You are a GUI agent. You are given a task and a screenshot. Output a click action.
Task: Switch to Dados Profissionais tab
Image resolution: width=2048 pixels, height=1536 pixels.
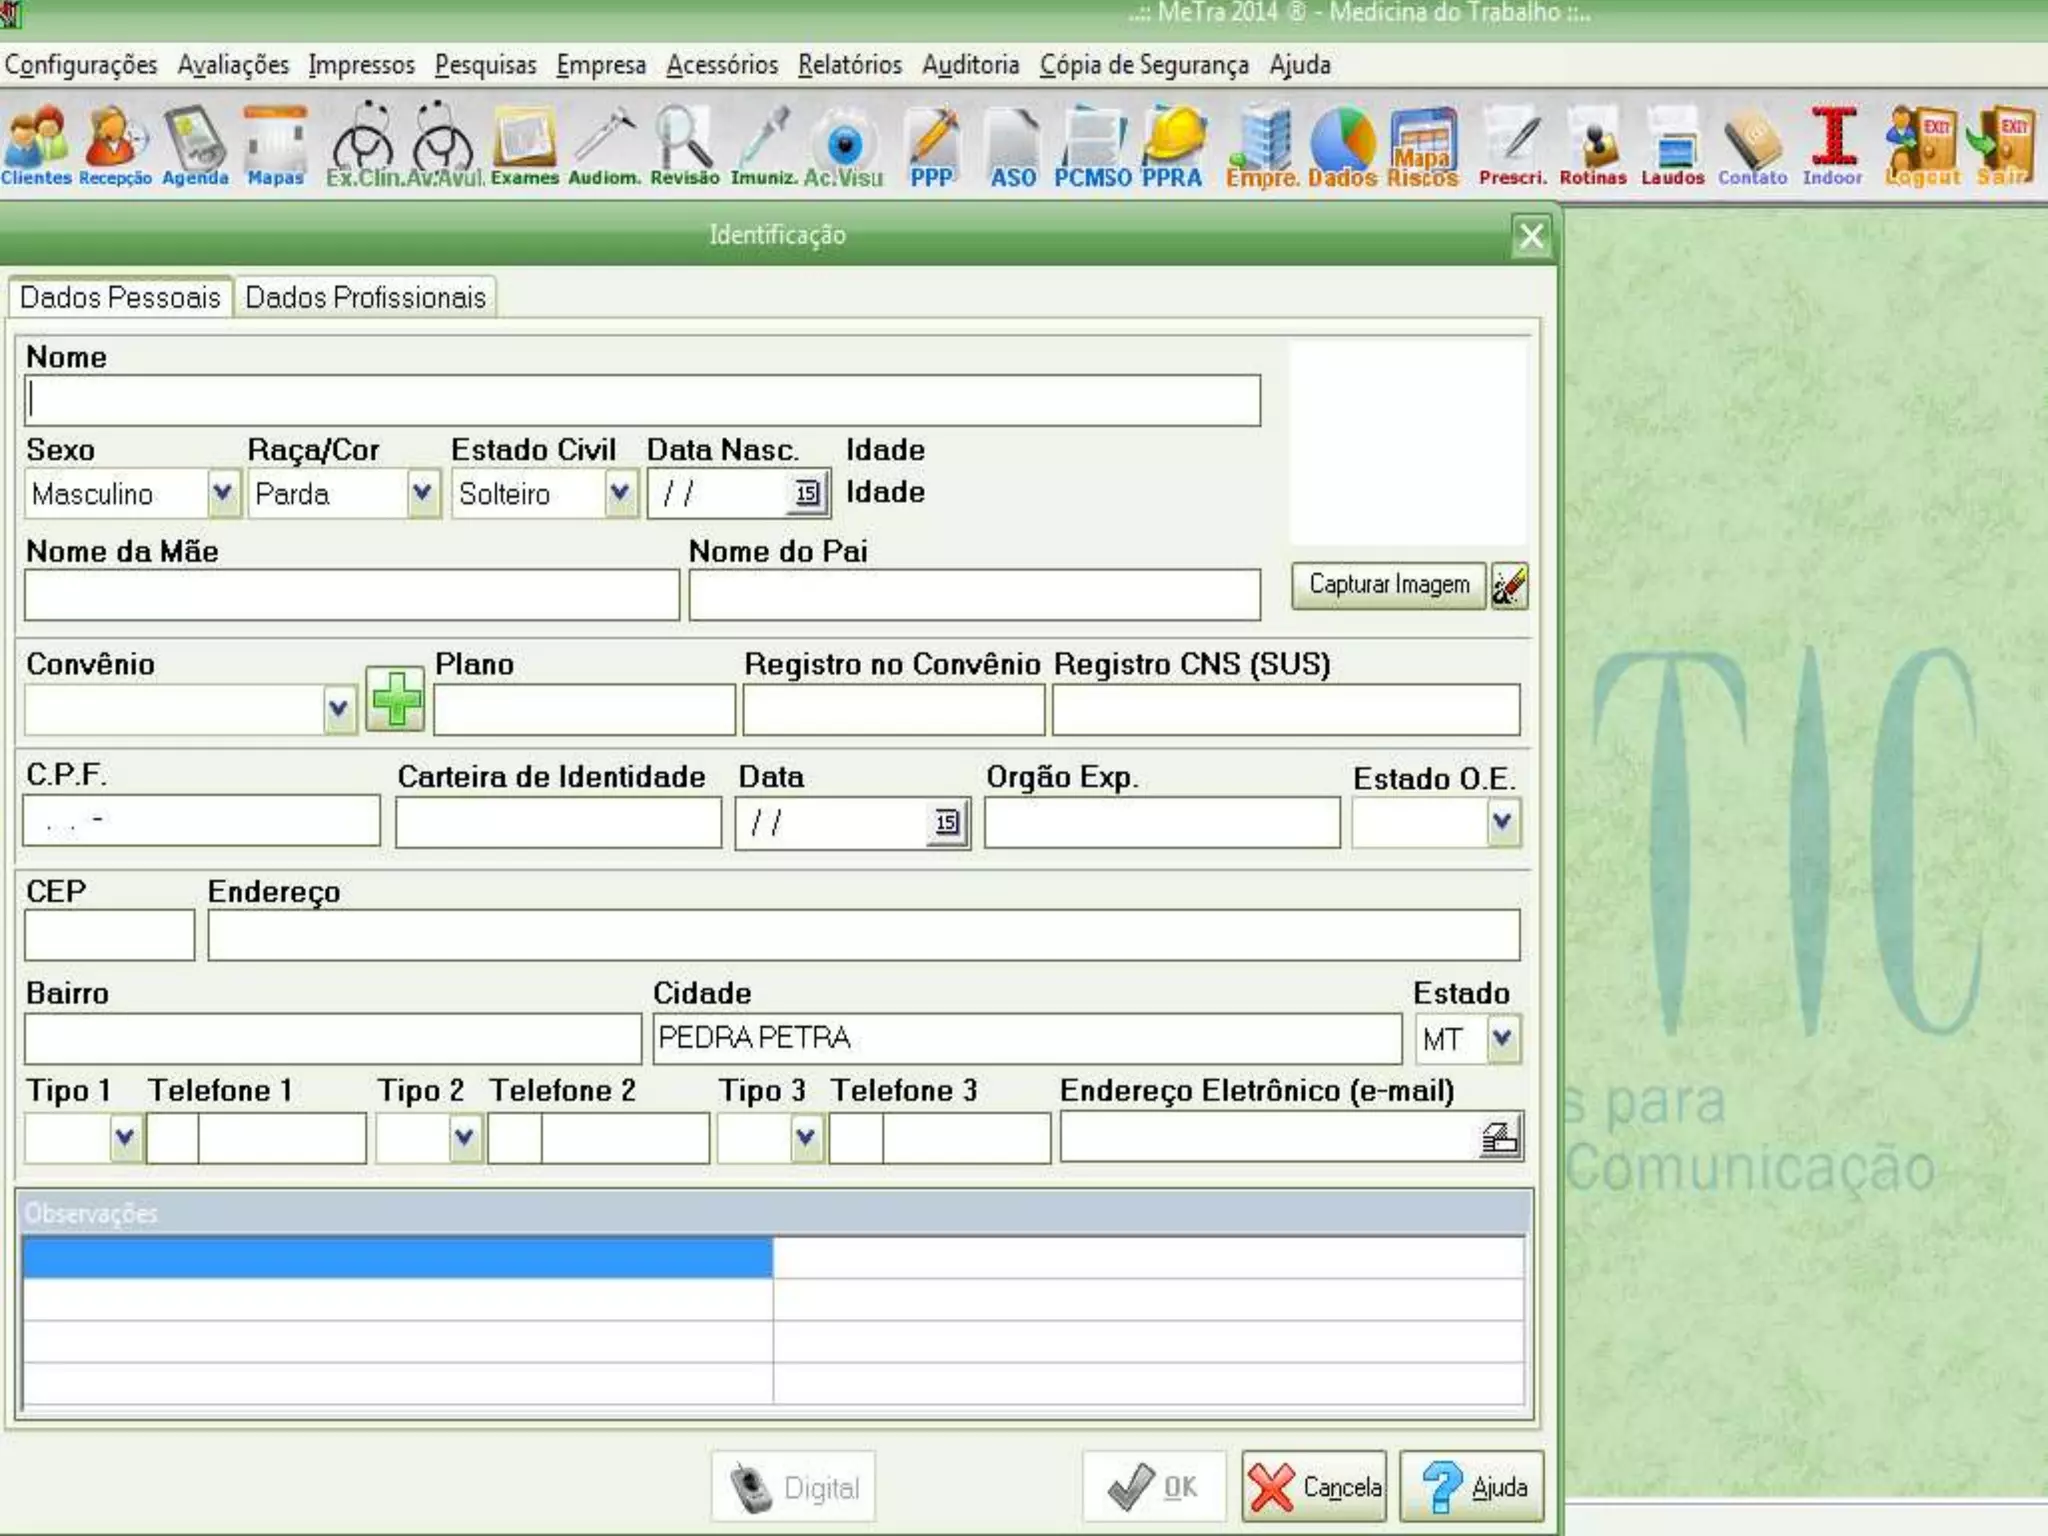[x=365, y=298]
